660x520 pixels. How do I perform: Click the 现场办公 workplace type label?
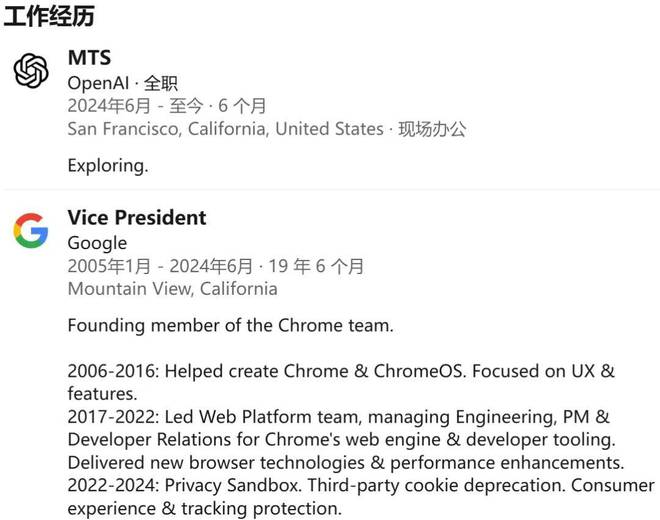432,129
